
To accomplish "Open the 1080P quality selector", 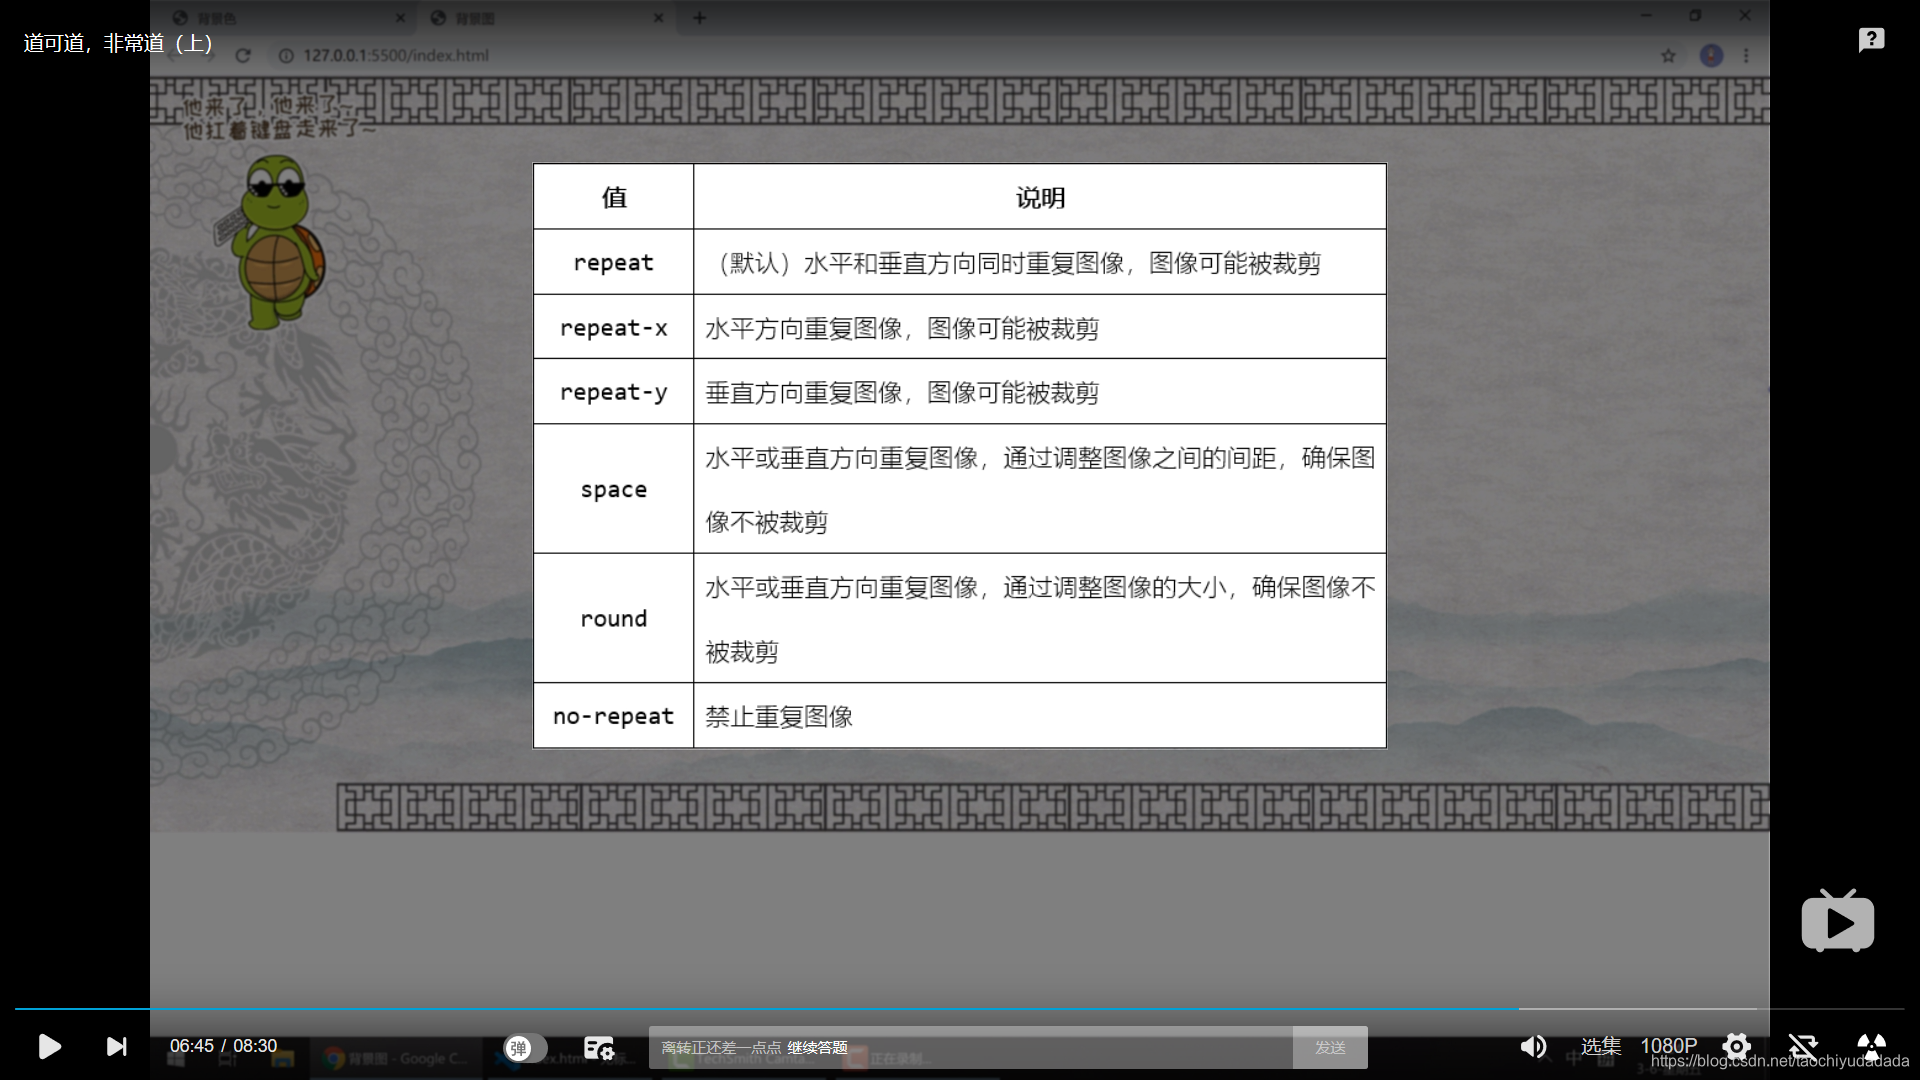I will pyautogui.click(x=1668, y=1046).
